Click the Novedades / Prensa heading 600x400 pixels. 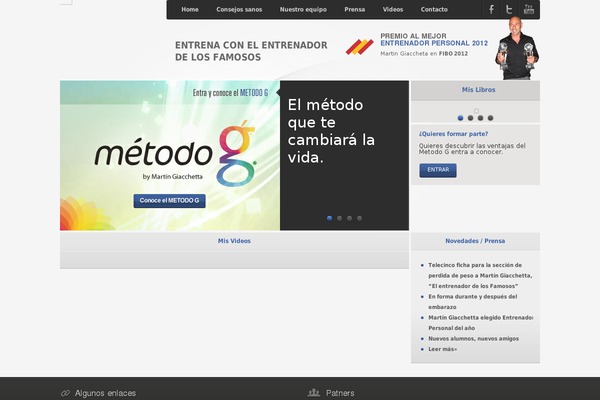pos(475,241)
